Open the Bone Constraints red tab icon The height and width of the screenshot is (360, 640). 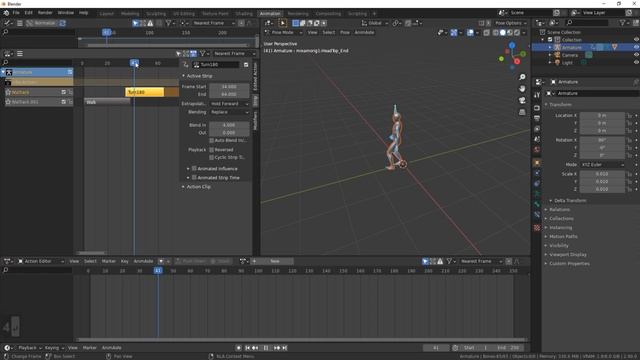pos(537,228)
